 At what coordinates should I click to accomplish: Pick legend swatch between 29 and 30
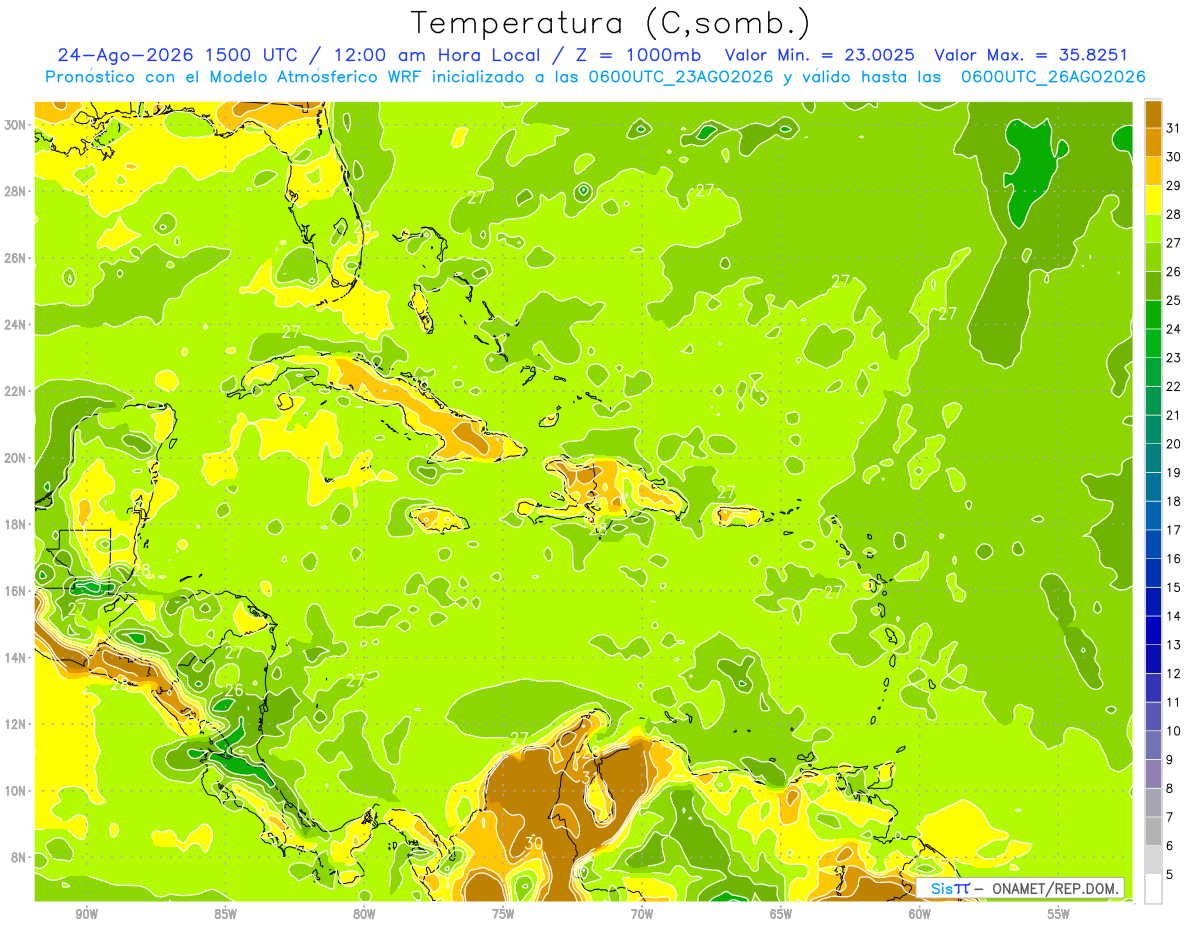tap(1153, 171)
